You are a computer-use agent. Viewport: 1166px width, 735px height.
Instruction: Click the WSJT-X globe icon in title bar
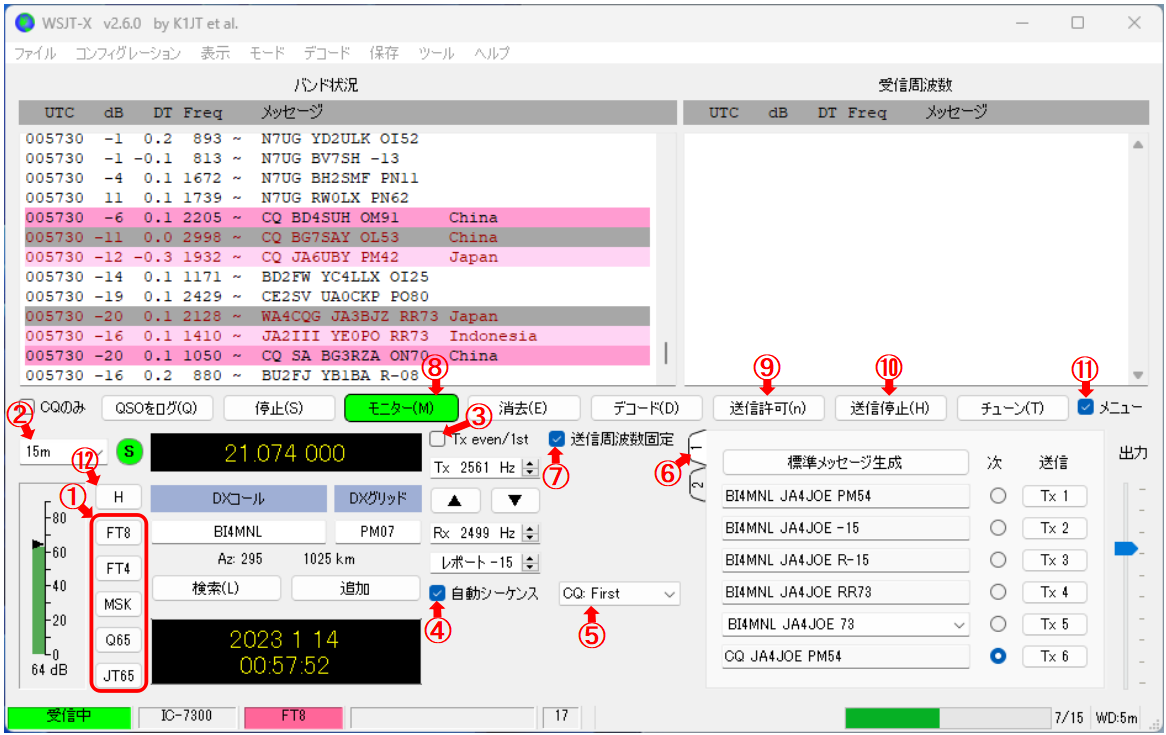(x=25, y=23)
